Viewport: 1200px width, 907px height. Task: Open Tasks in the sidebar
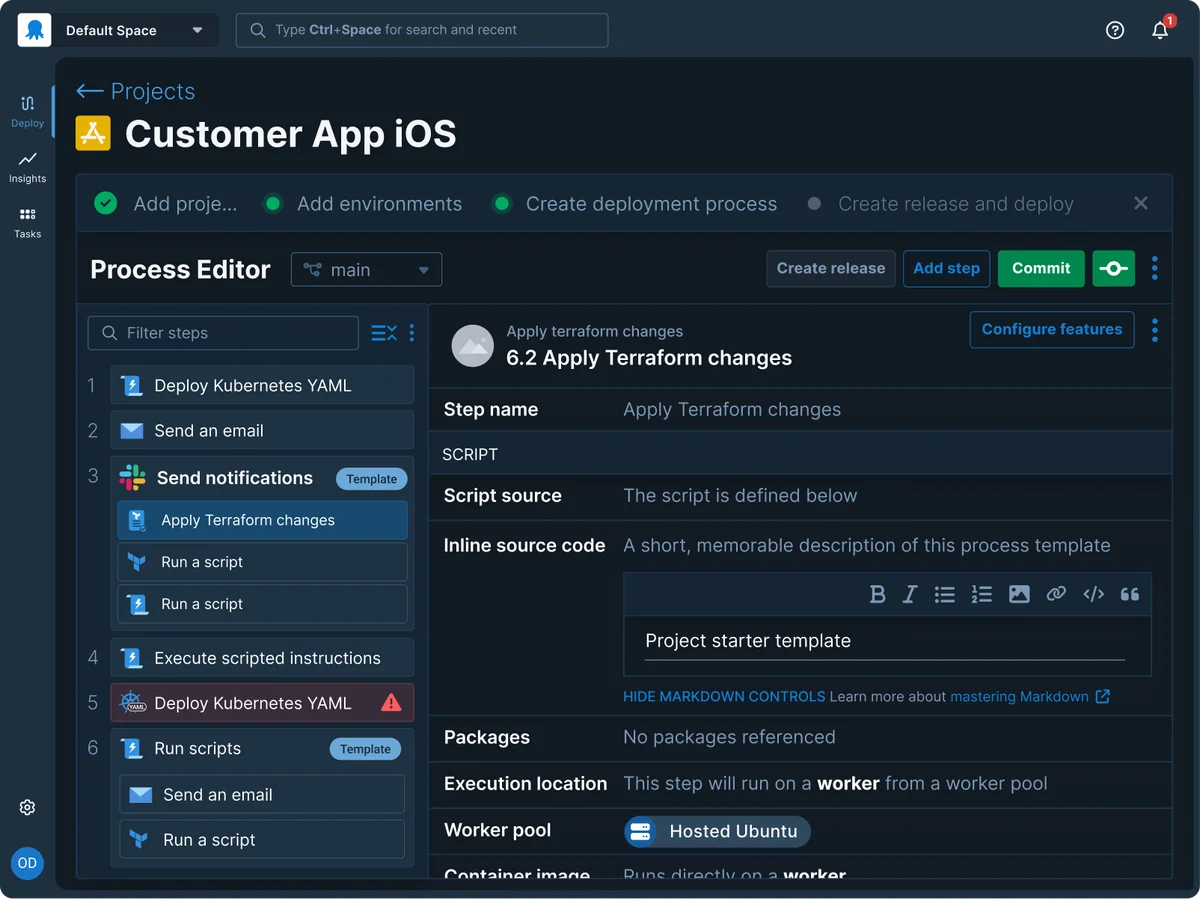(27, 223)
